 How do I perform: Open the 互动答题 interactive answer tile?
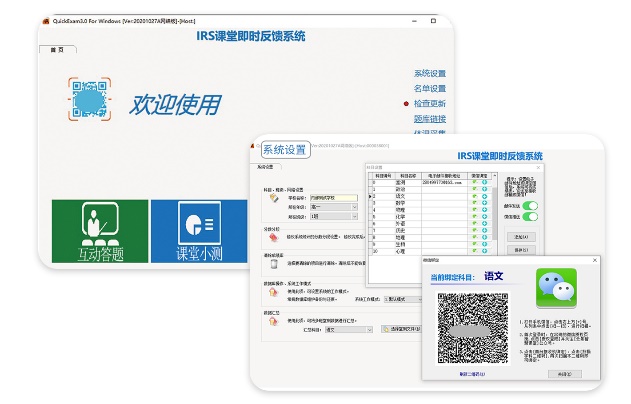[100, 233]
